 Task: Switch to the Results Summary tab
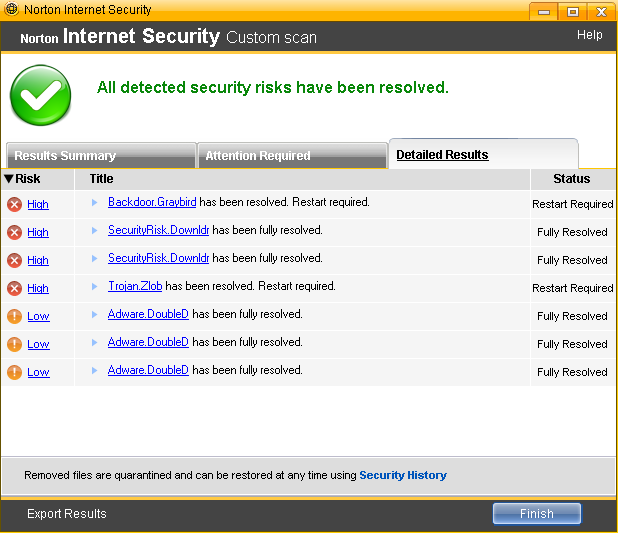65,156
